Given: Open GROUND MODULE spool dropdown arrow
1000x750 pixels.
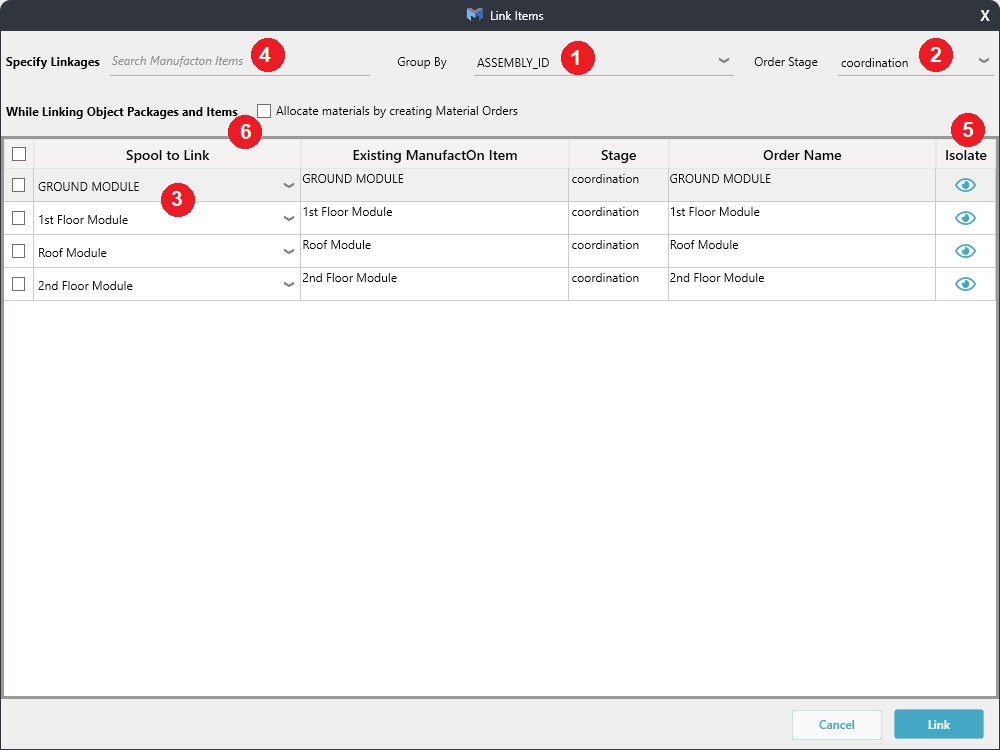Looking at the screenshot, I should click(288, 186).
